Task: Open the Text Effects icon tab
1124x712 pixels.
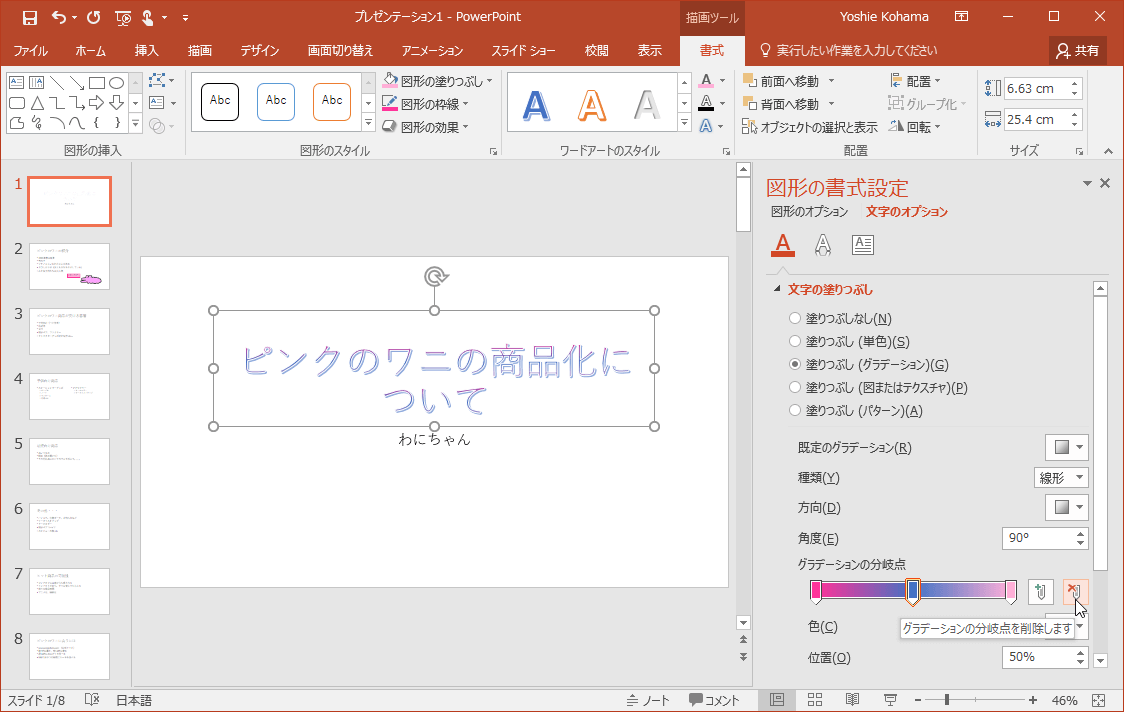Action: point(823,244)
